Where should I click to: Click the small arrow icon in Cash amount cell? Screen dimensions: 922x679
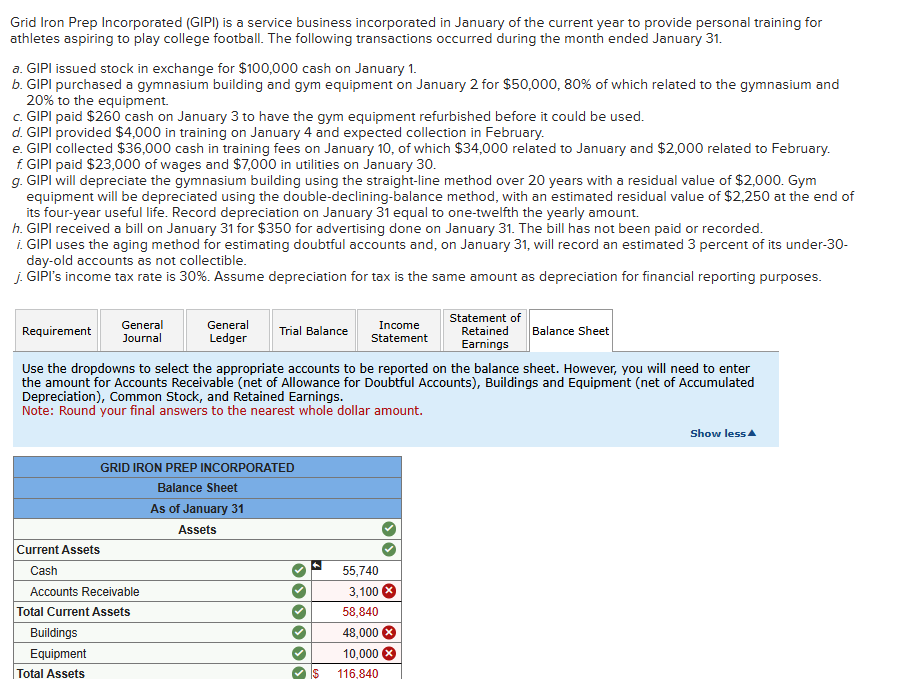(x=316, y=565)
